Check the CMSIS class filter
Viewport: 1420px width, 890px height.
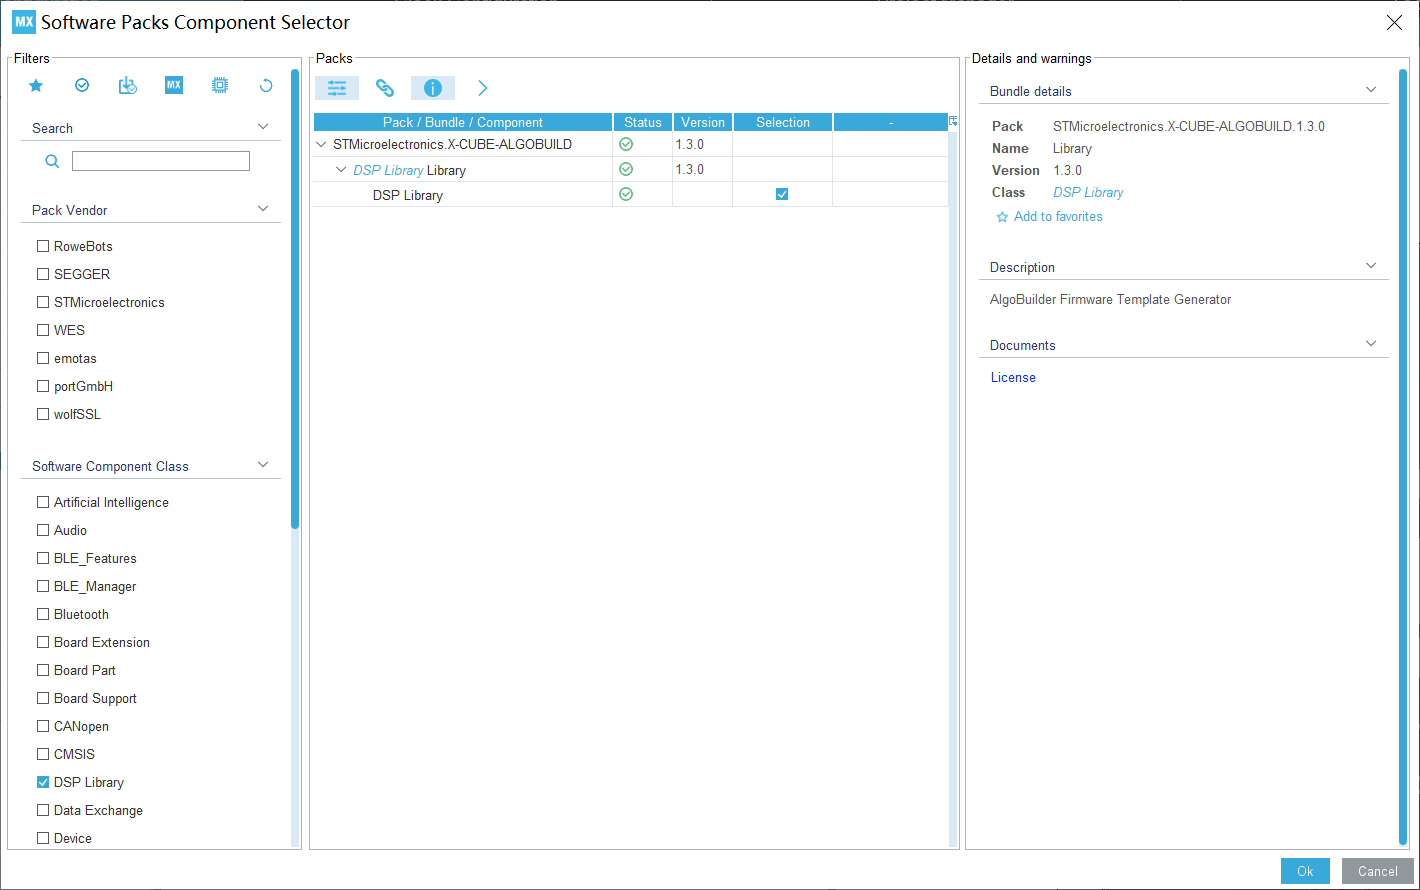[x=43, y=754]
